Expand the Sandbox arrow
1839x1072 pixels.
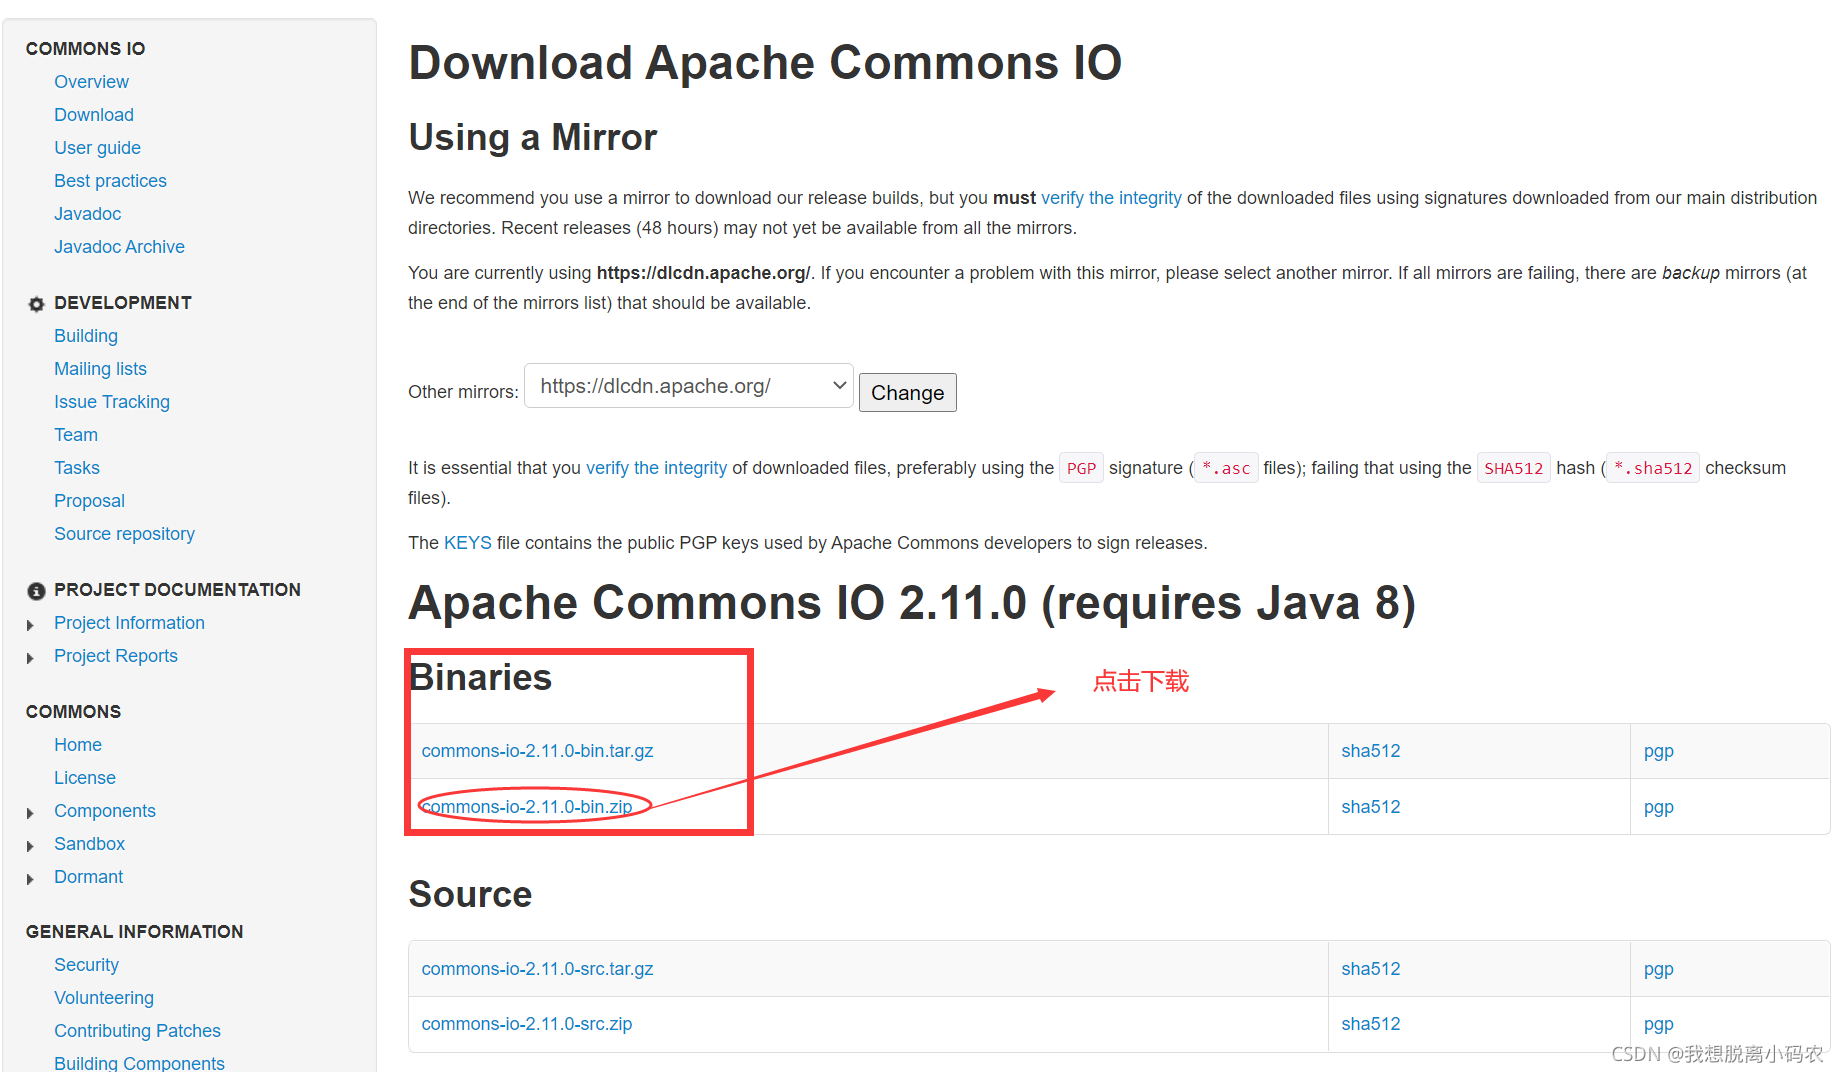tap(30, 846)
